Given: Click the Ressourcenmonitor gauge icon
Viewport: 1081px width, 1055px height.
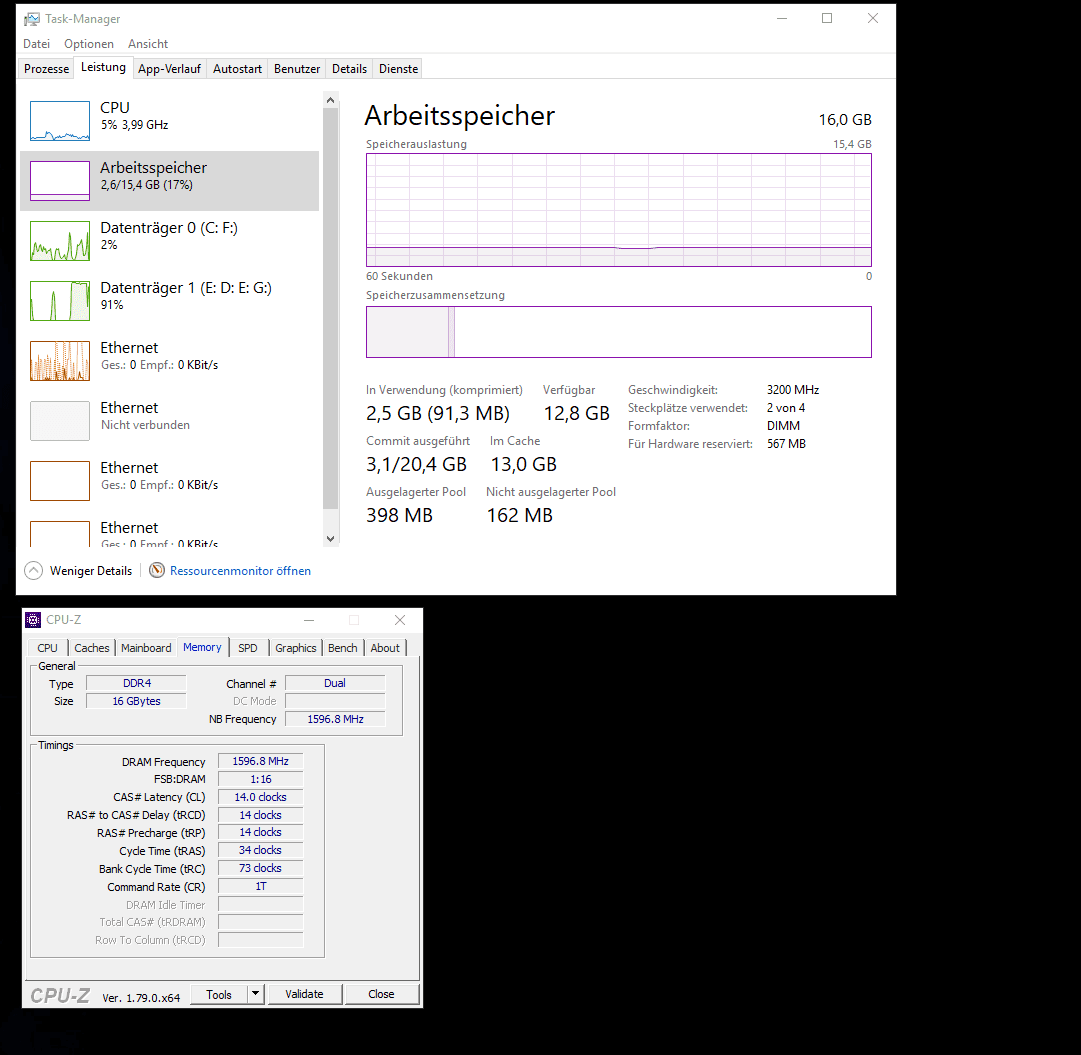Looking at the screenshot, I should (x=157, y=570).
